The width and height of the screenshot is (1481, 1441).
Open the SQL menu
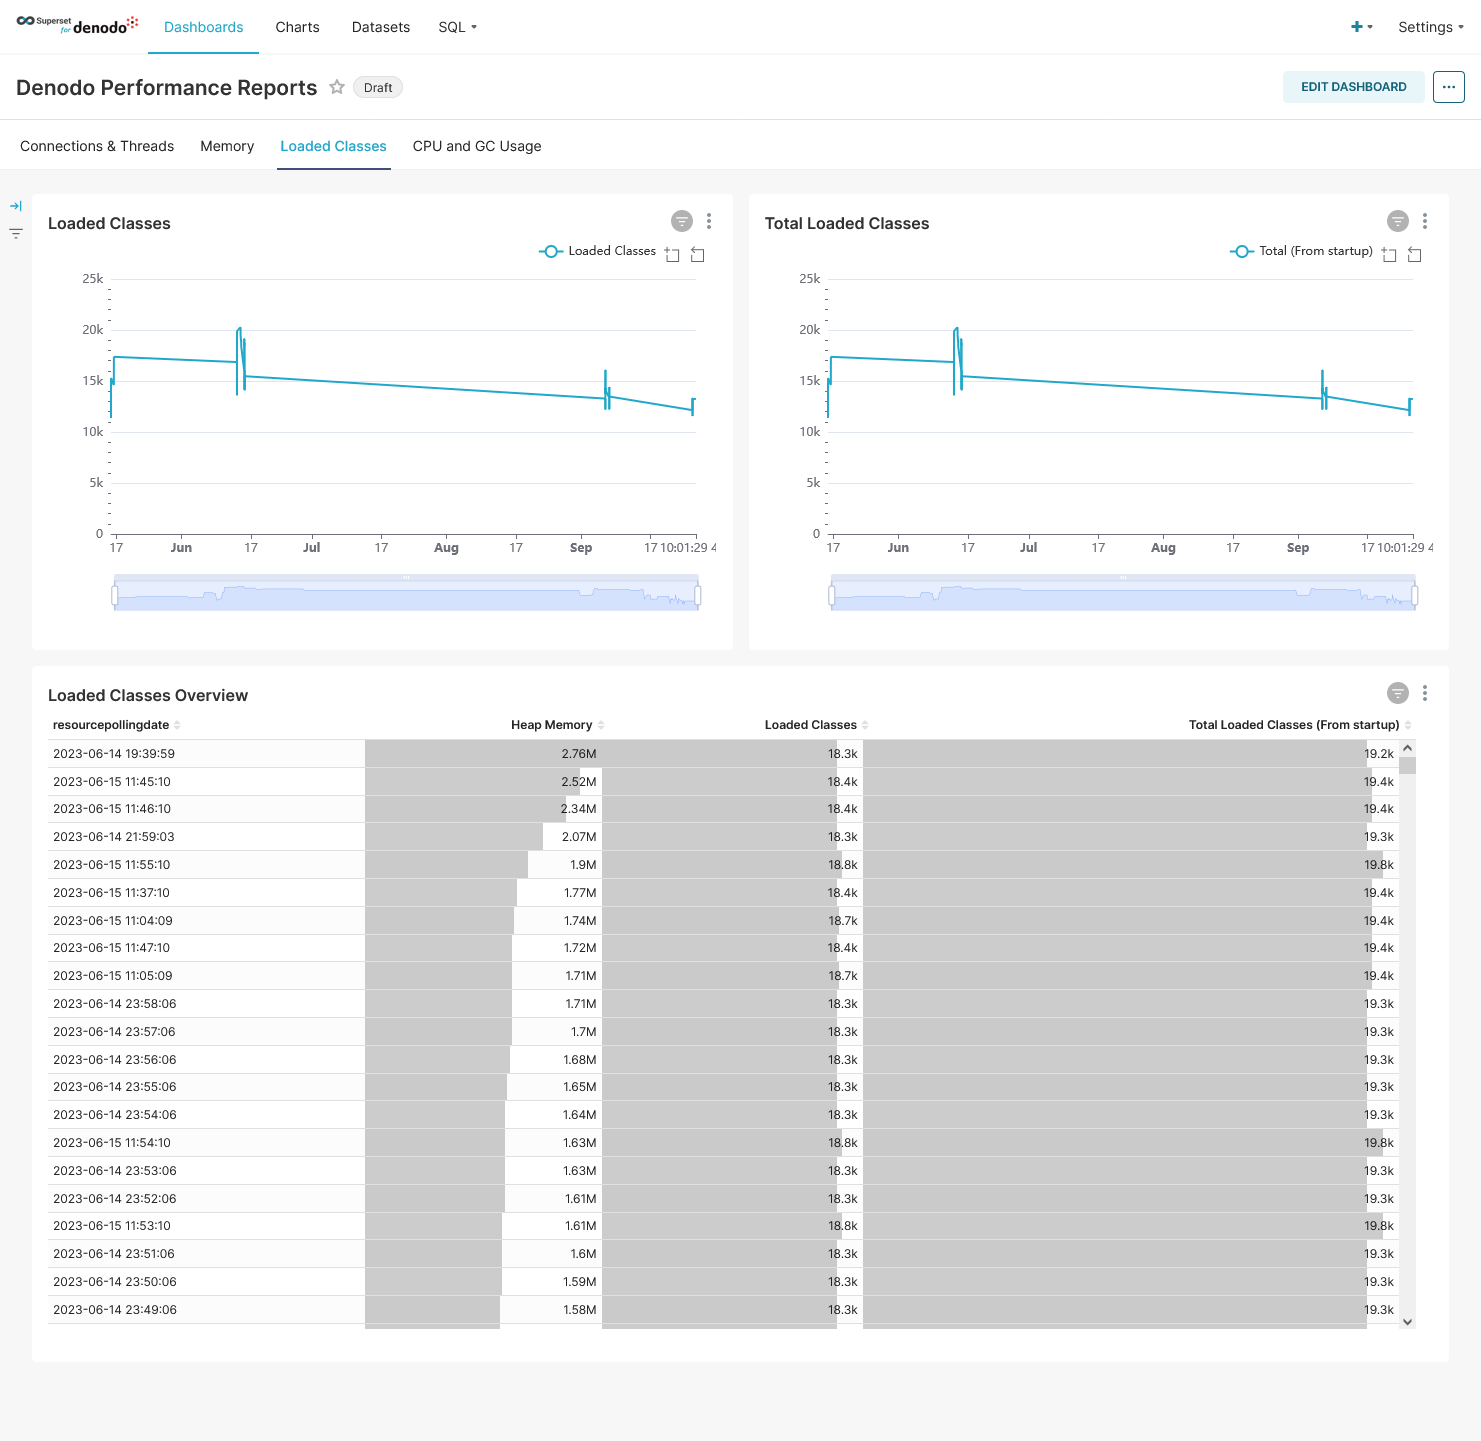click(x=458, y=27)
